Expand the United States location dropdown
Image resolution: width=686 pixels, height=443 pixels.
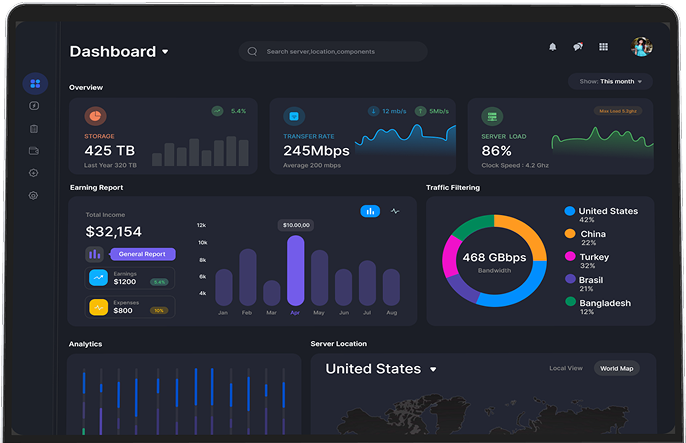pos(433,370)
